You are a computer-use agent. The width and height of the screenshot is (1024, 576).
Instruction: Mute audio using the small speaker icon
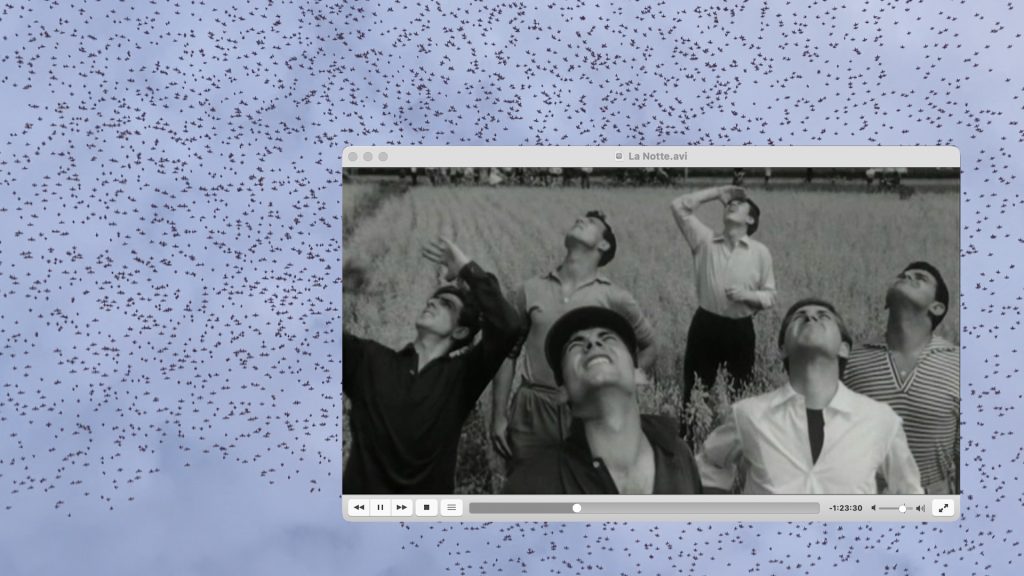(x=874, y=508)
